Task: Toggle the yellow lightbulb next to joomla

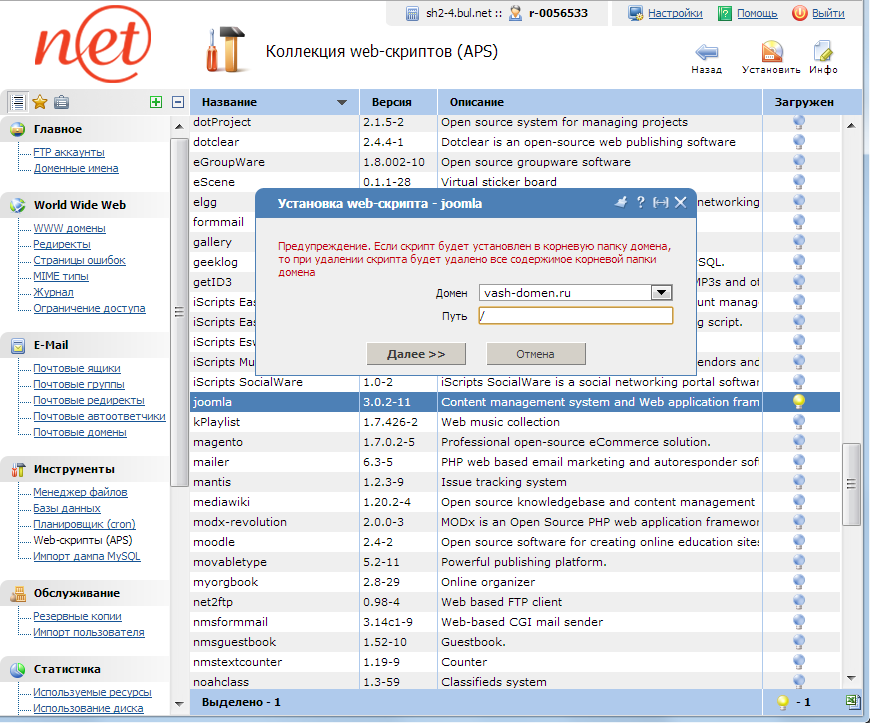Action: click(799, 401)
